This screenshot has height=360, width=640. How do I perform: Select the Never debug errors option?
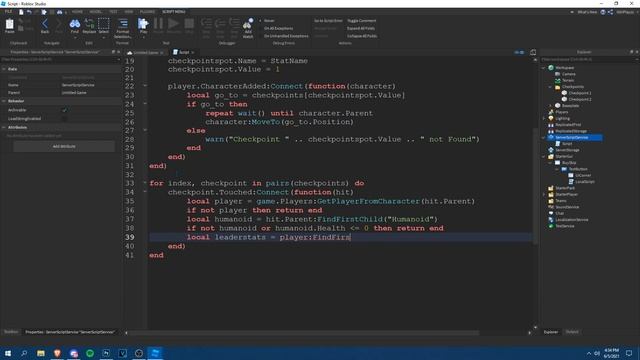[269, 20]
